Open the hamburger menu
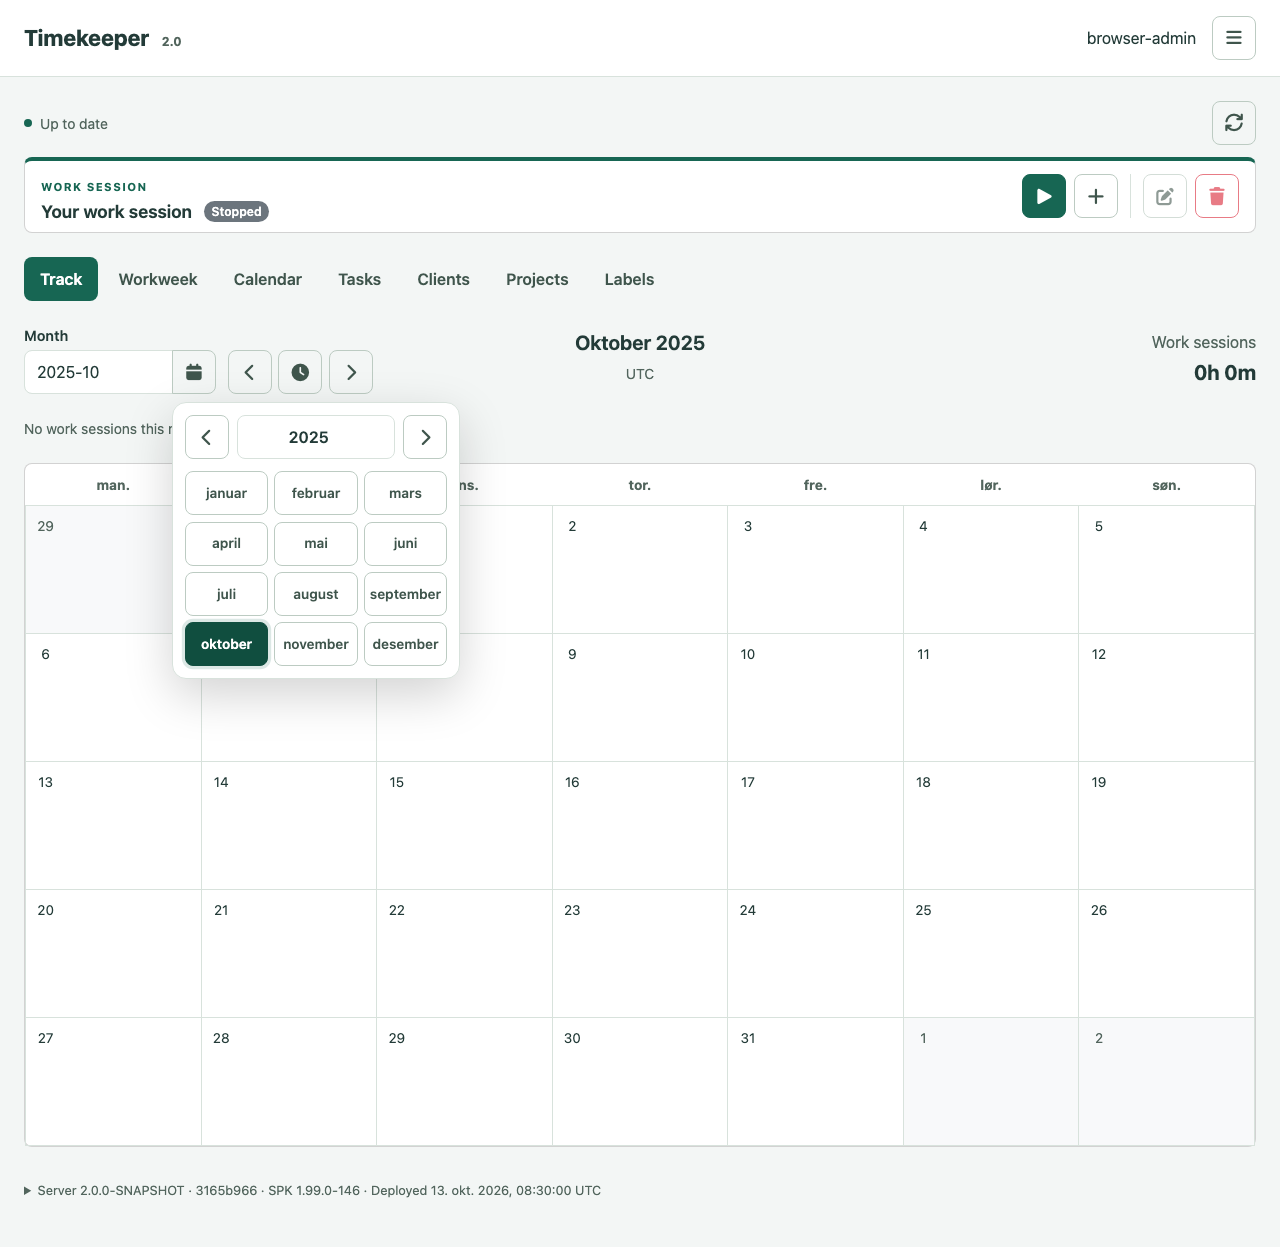Screen dimensions: 1280x1247 click(1233, 38)
